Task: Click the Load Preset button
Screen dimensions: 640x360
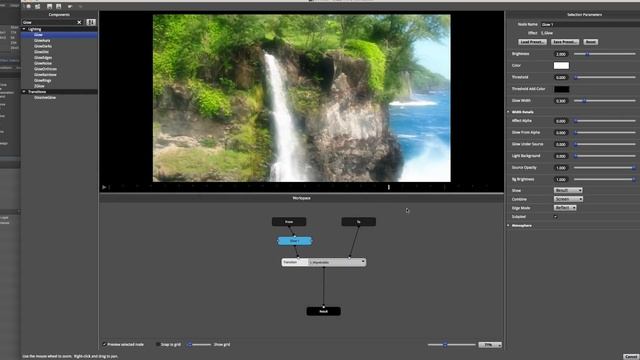Action: pos(532,42)
